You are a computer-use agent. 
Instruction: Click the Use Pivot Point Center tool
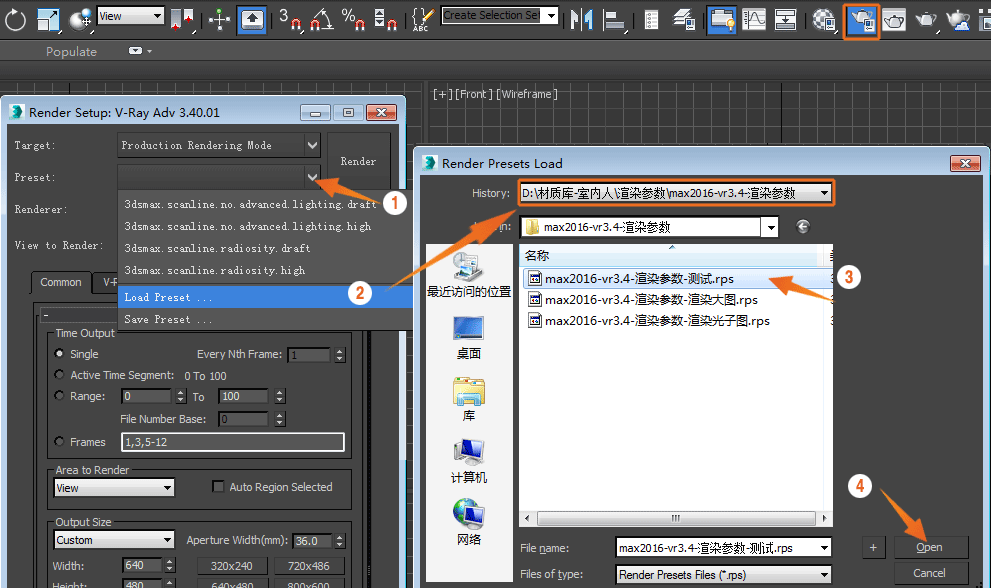pos(182,20)
